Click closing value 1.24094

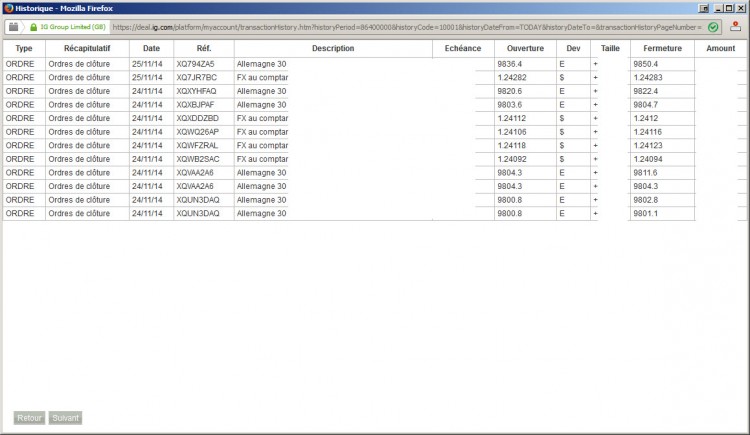pos(648,159)
